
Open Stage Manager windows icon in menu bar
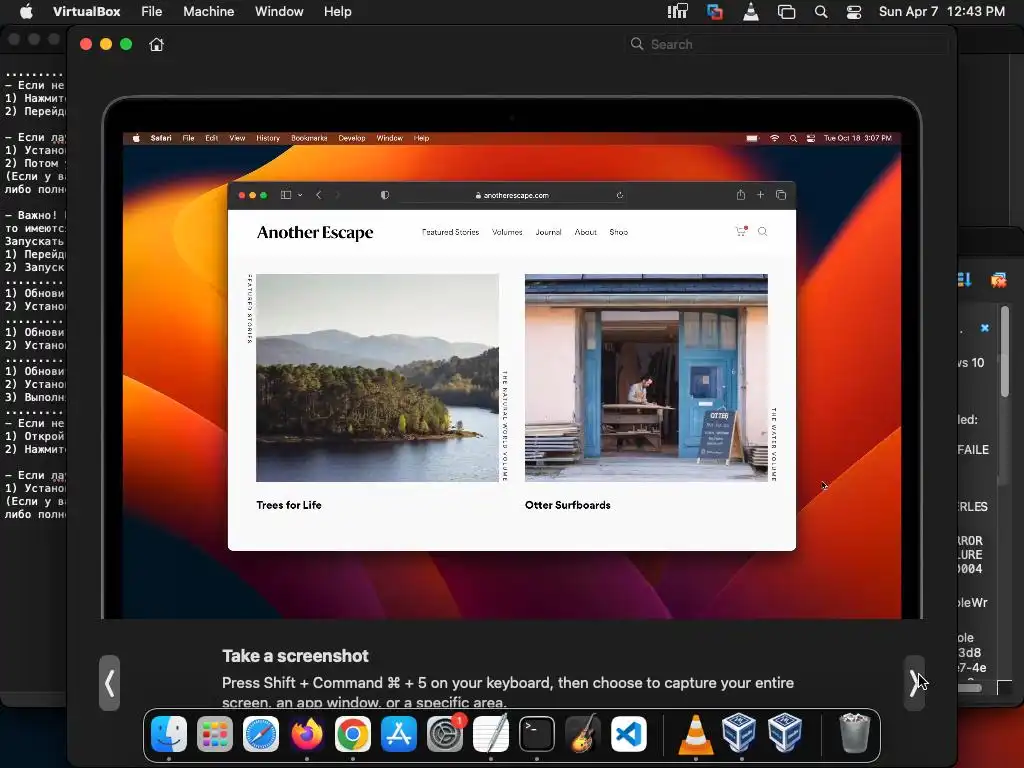[x=786, y=12]
